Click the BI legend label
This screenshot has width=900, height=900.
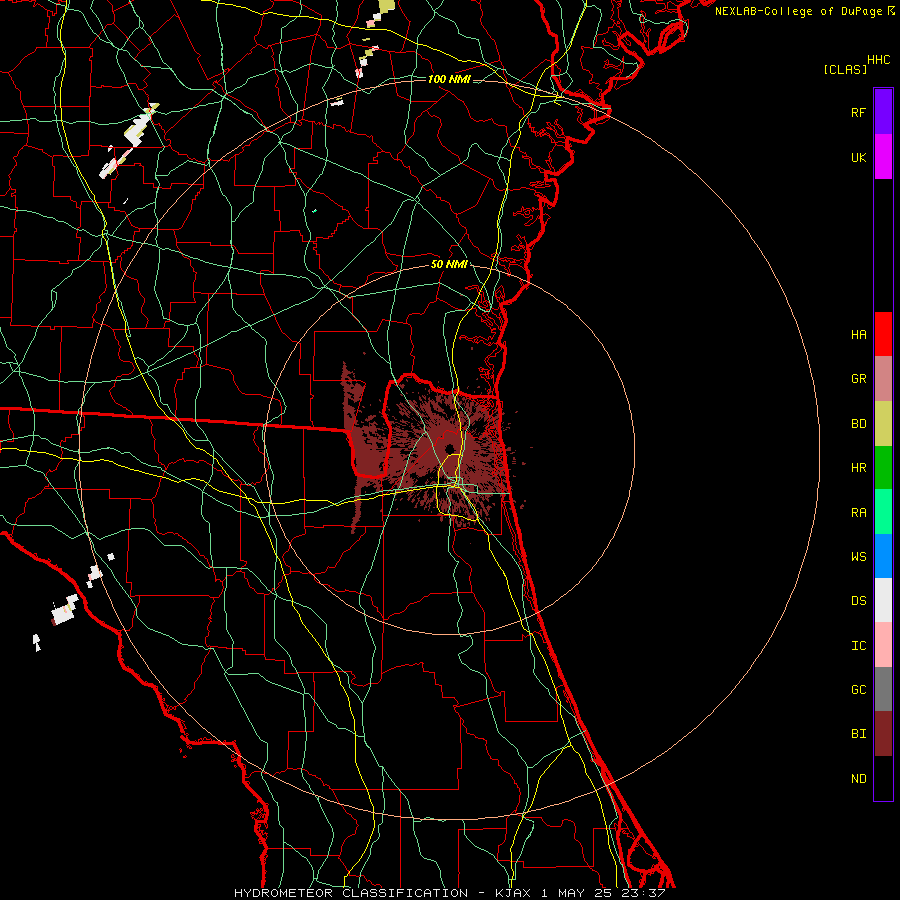click(x=858, y=734)
